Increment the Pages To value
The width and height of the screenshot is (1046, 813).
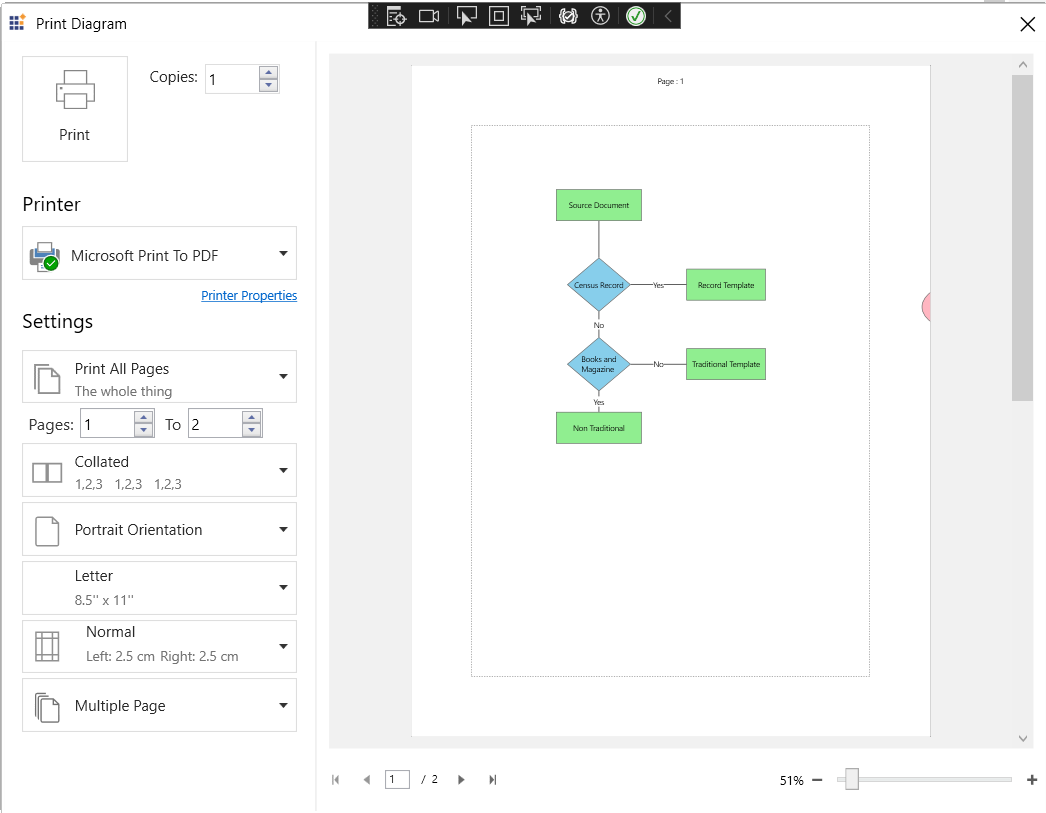coord(251,418)
